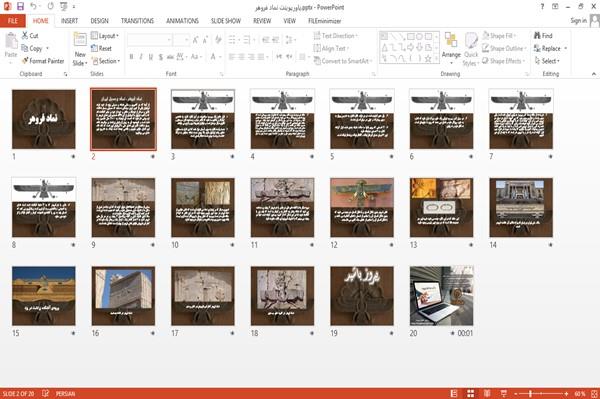The height and width of the screenshot is (399, 600).
Task: Click Sign in link
Action: (x=578, y=21)
